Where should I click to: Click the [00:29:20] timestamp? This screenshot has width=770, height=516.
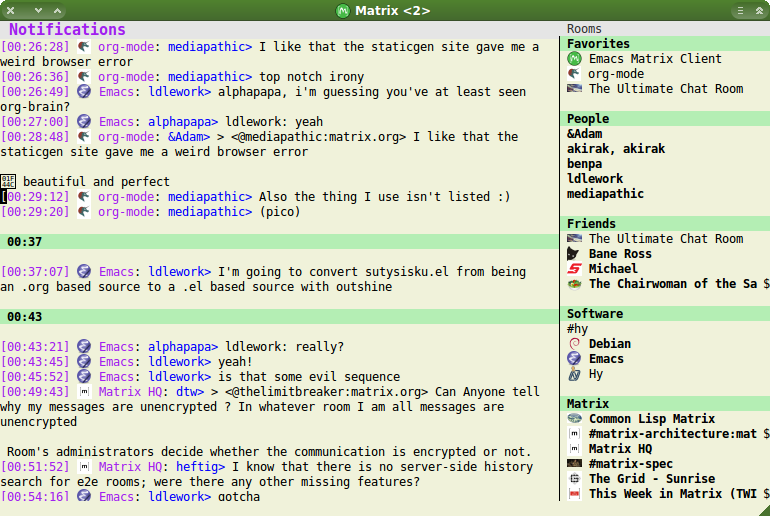35,212
